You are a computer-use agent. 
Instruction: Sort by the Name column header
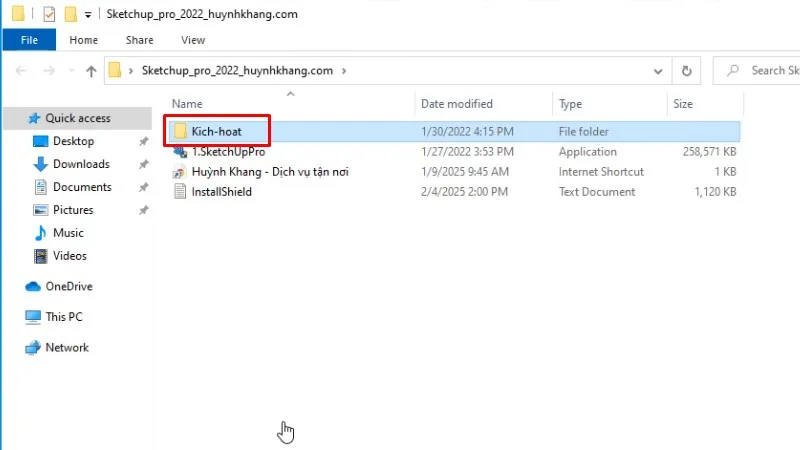pyautogui.click(x=187, y=104)
